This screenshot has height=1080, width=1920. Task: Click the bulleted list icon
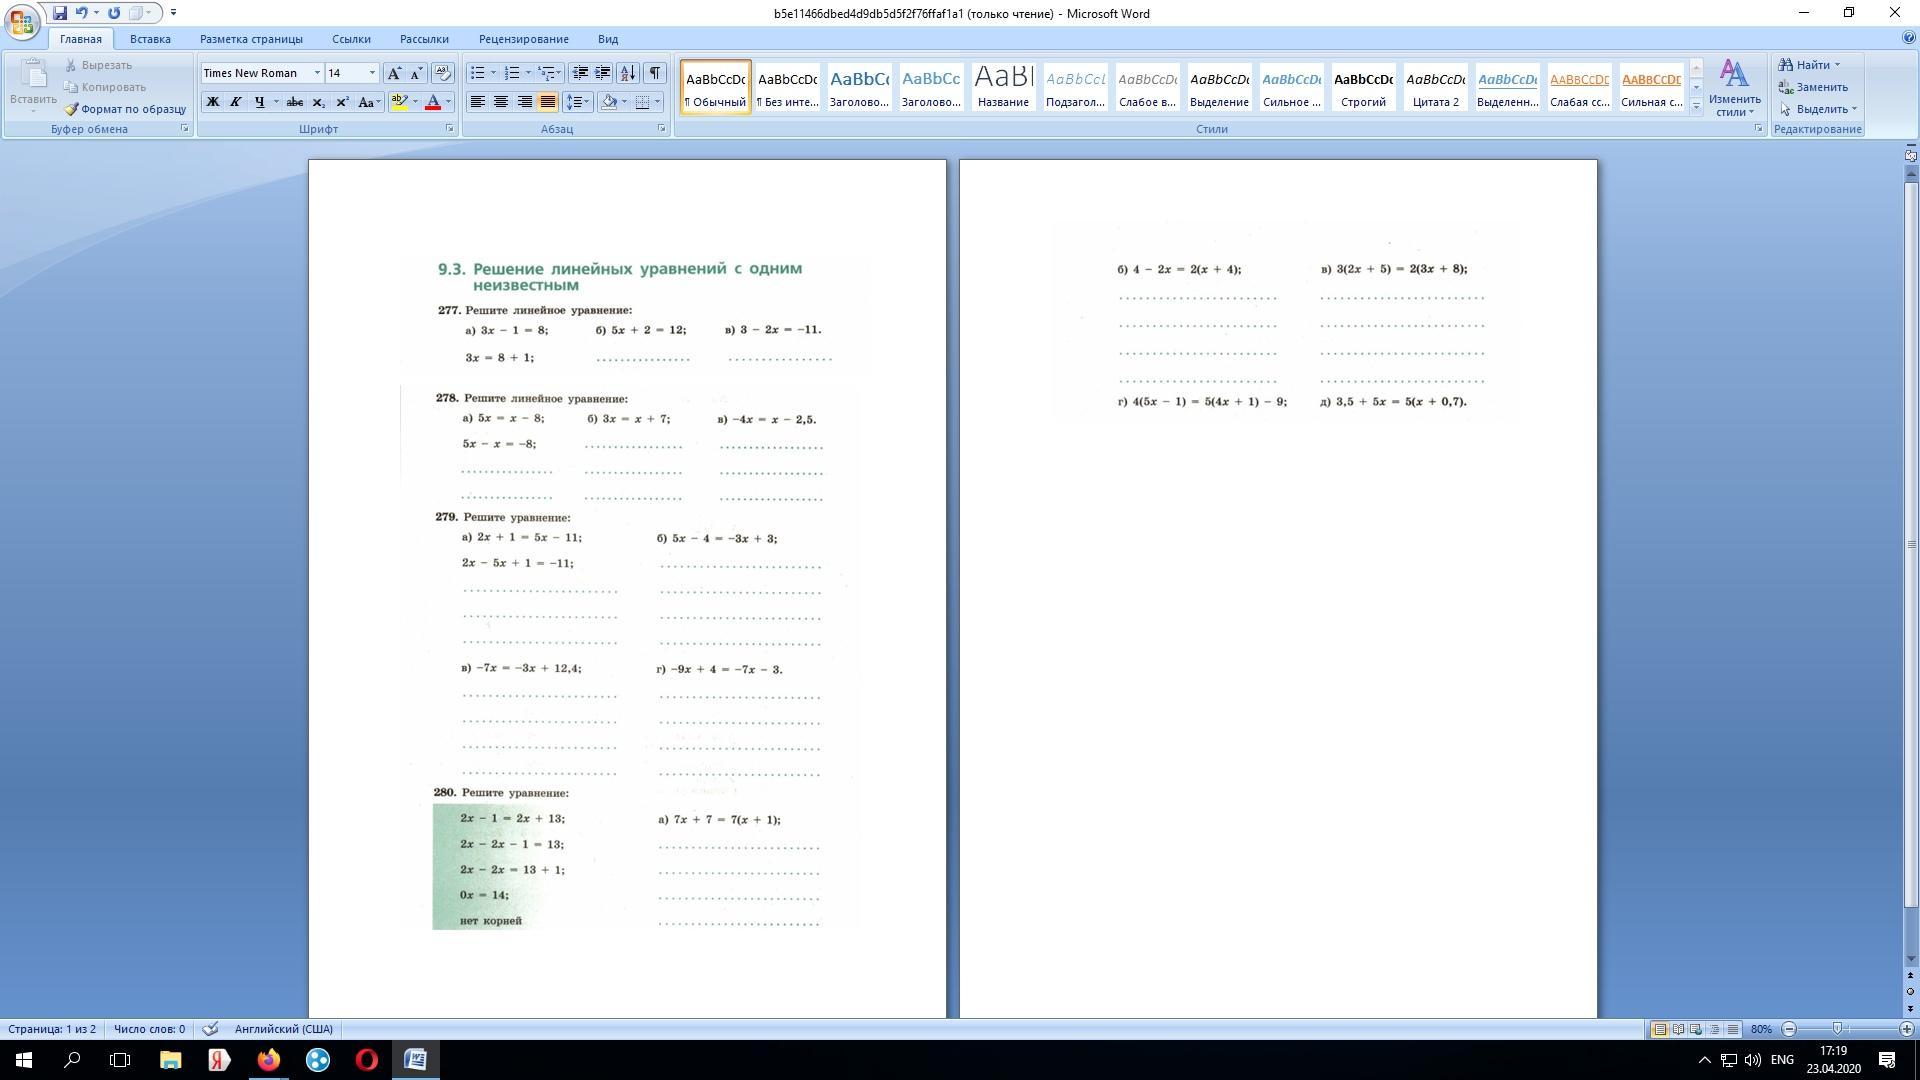point(478,73)
